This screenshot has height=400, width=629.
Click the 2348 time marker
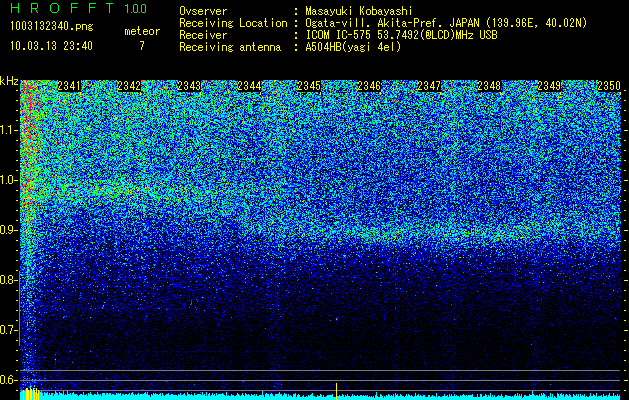coord(489,86)
